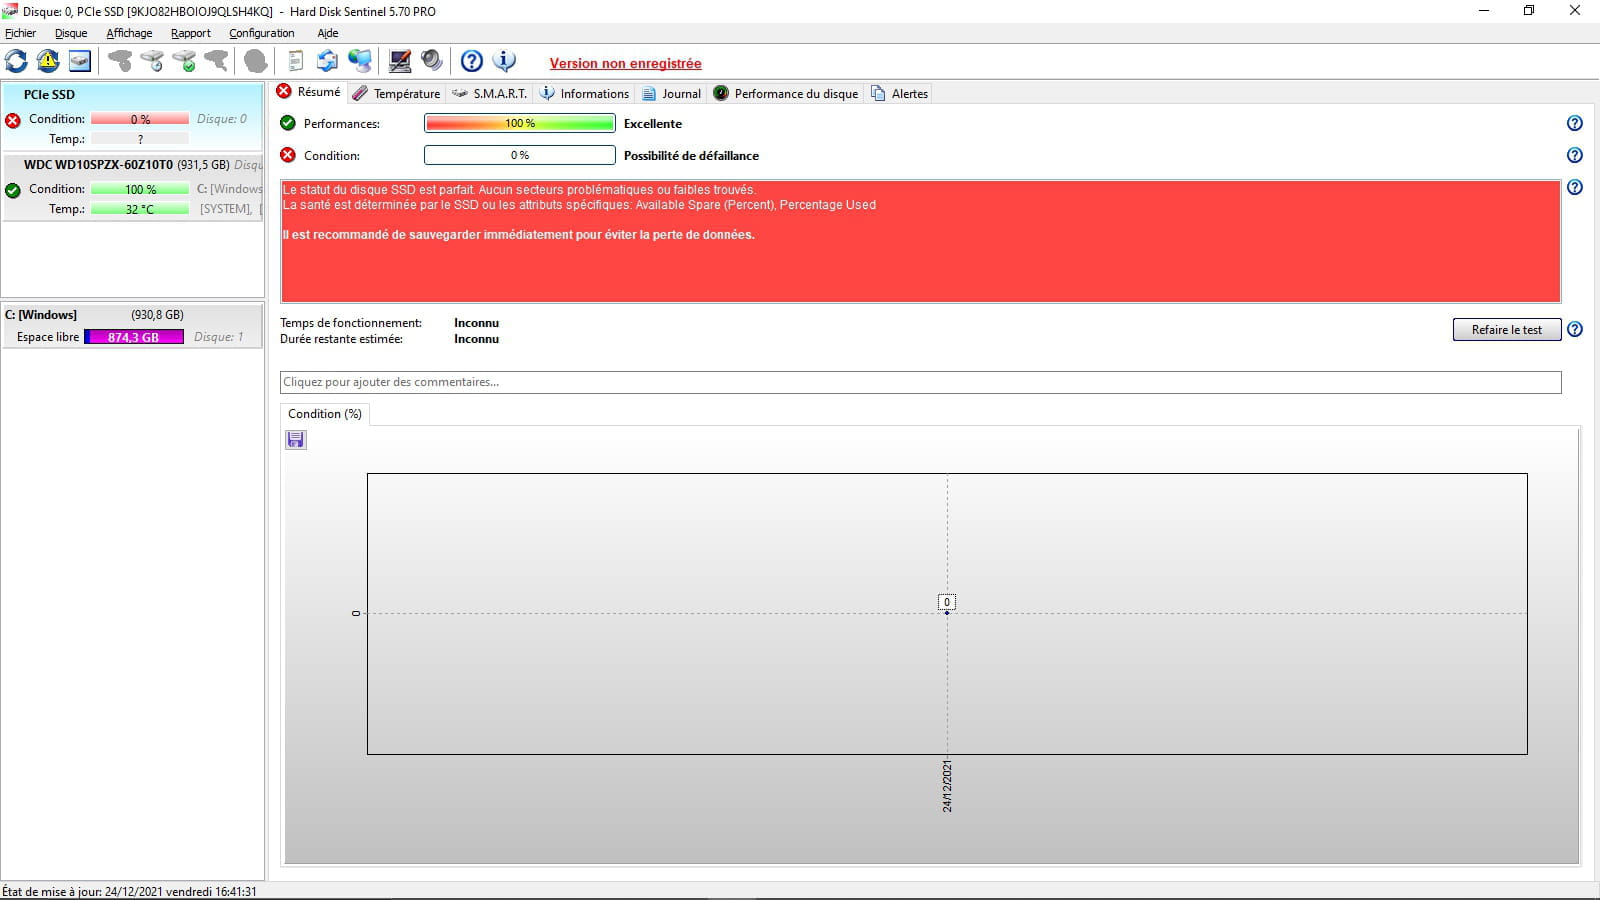This screenshot has width=1600, height=900.
Task: Select the WDC WD10SPZX-60Z10T0 disk entry
Action: click(132, 187)
